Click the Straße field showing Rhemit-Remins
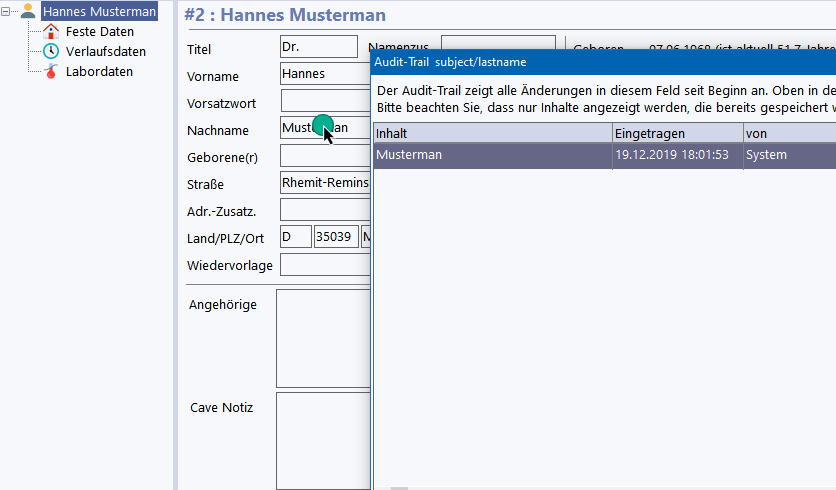This screenshot has height=490, width=836. [x=324, y=183]
